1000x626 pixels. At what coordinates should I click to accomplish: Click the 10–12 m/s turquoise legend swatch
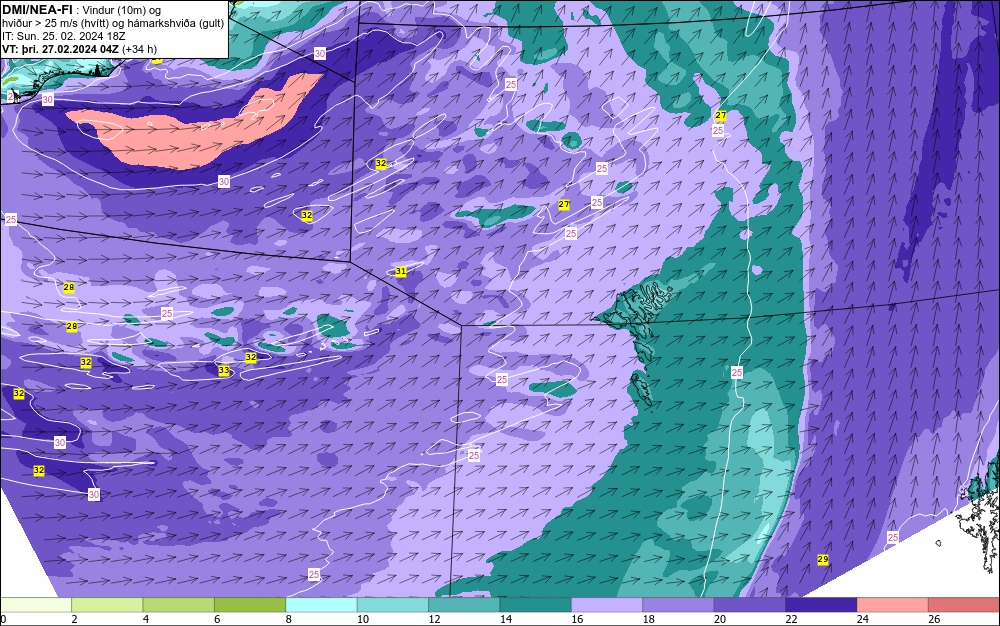pos(393,605)
